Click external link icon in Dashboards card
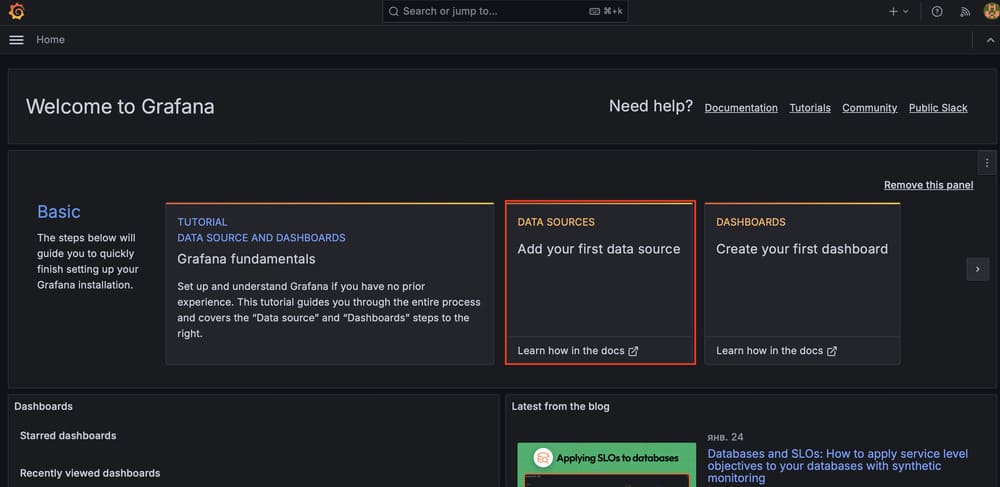1000x487 pixels. coord(832,351)
